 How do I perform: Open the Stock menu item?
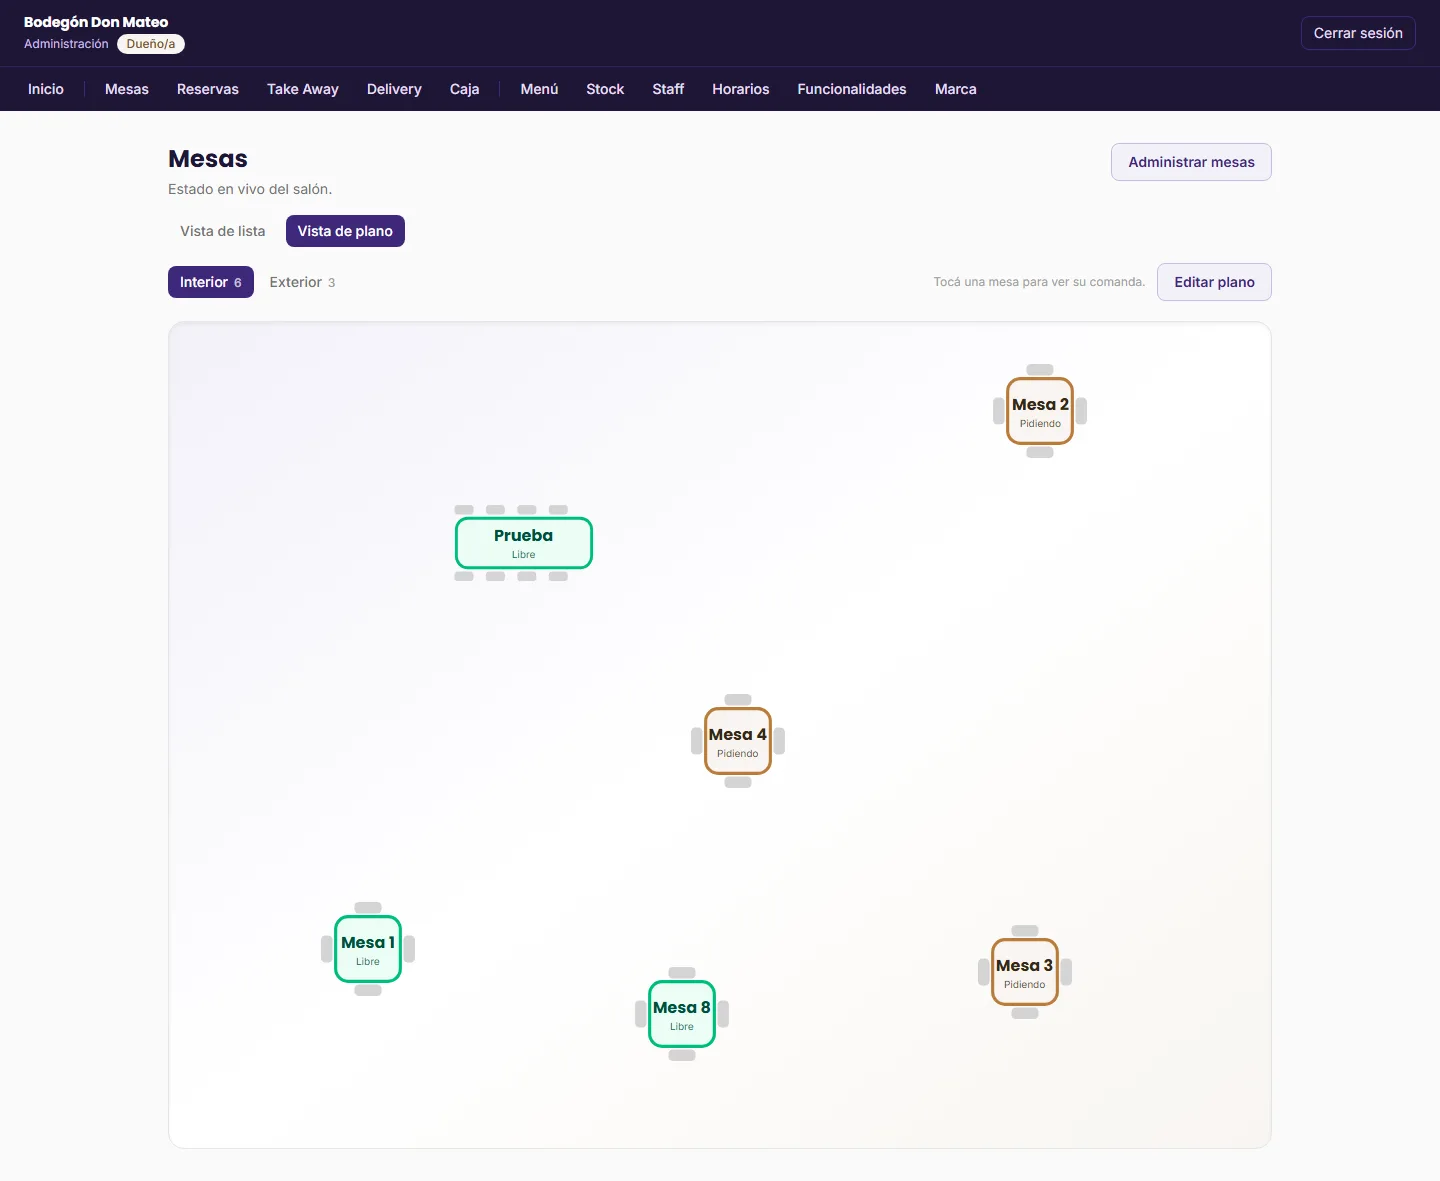click(x=605, y=89)
